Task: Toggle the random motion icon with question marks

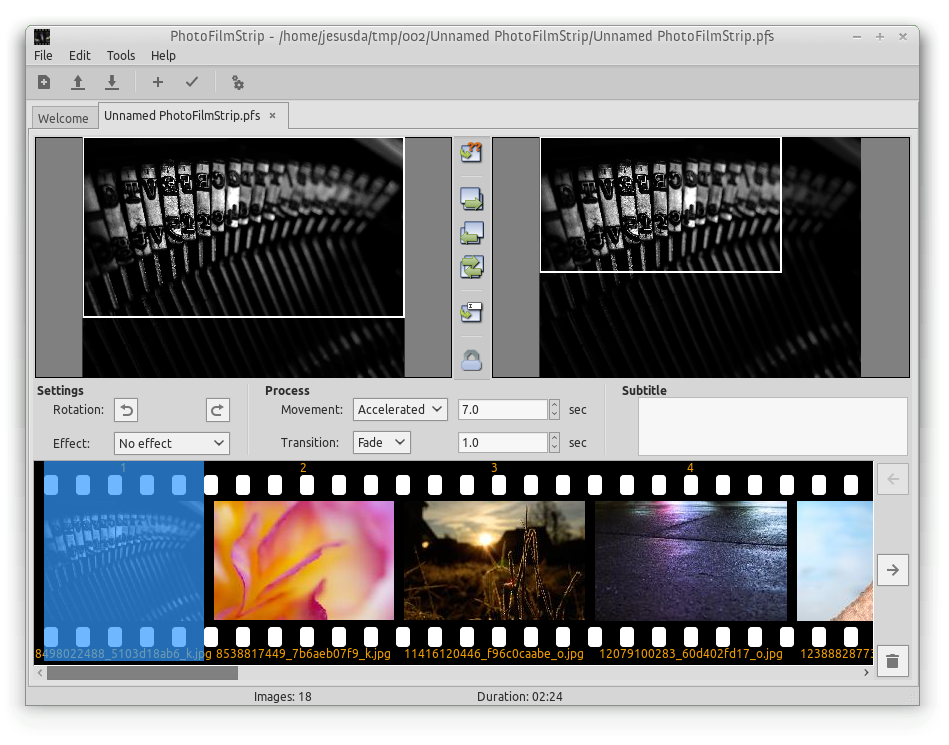Action: (471, 152)
